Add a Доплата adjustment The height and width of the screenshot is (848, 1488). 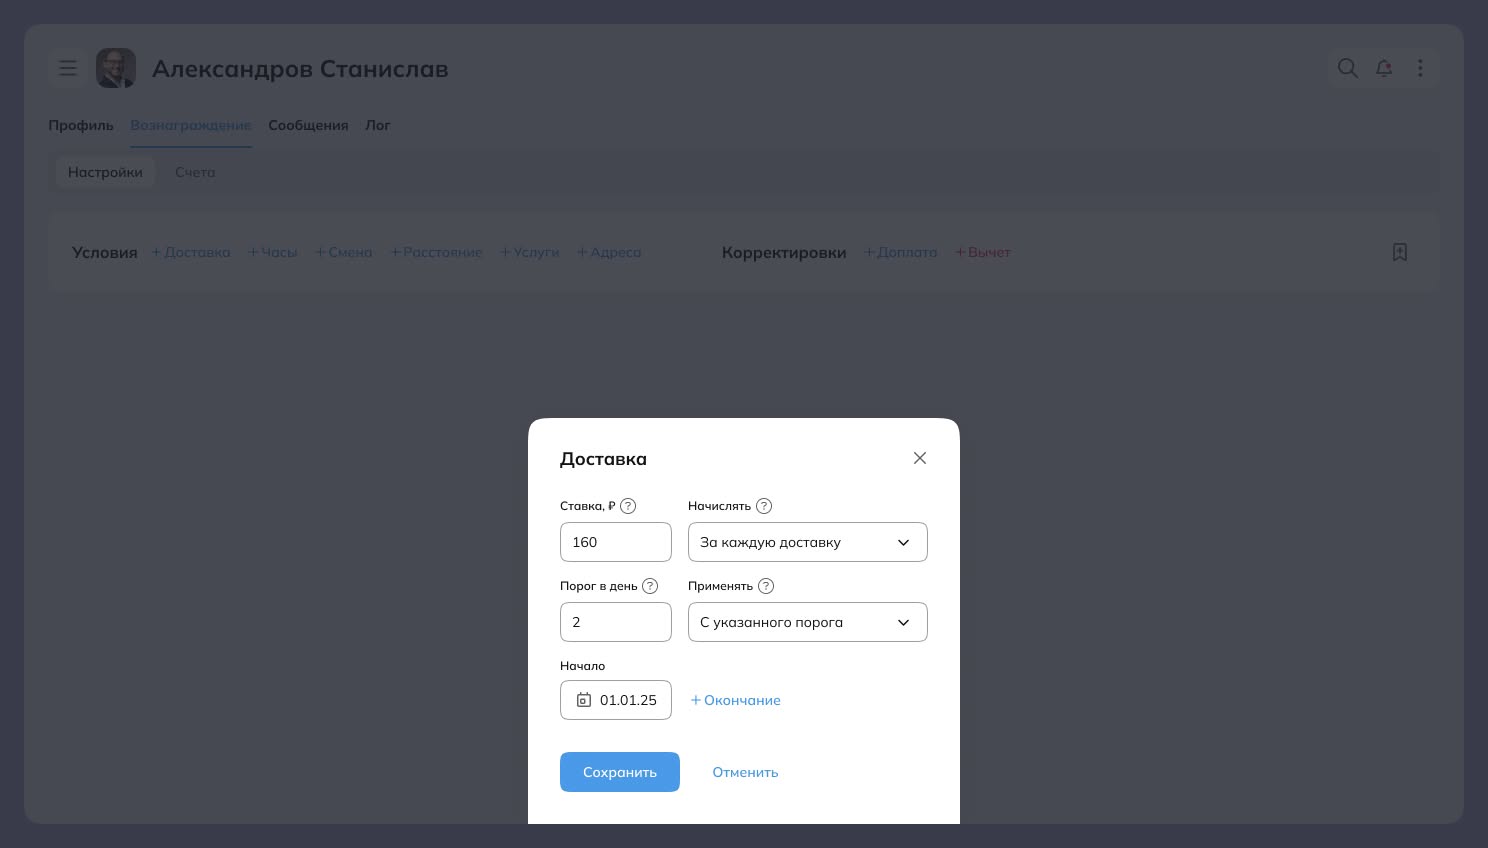click(x=901, y=252)
